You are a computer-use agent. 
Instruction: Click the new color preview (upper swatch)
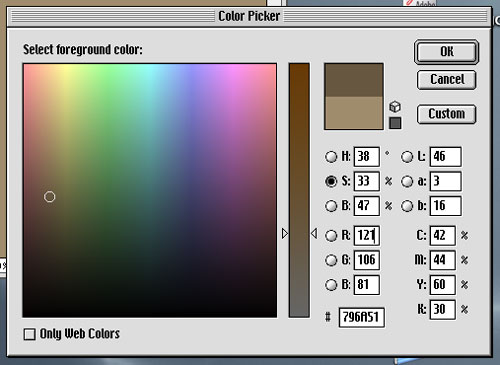tap(354, 80)
